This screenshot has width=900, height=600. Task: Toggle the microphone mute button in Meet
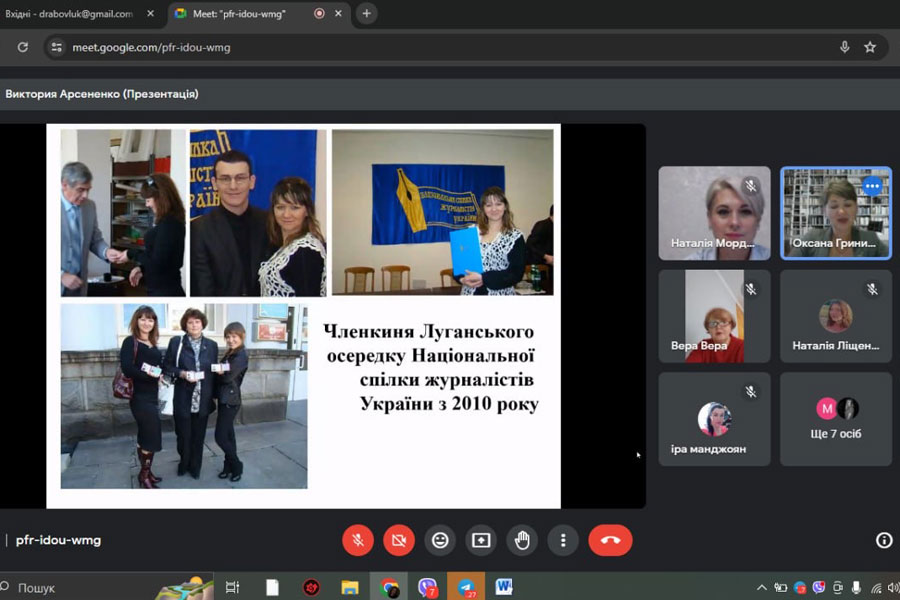click(x=358, y=540)
